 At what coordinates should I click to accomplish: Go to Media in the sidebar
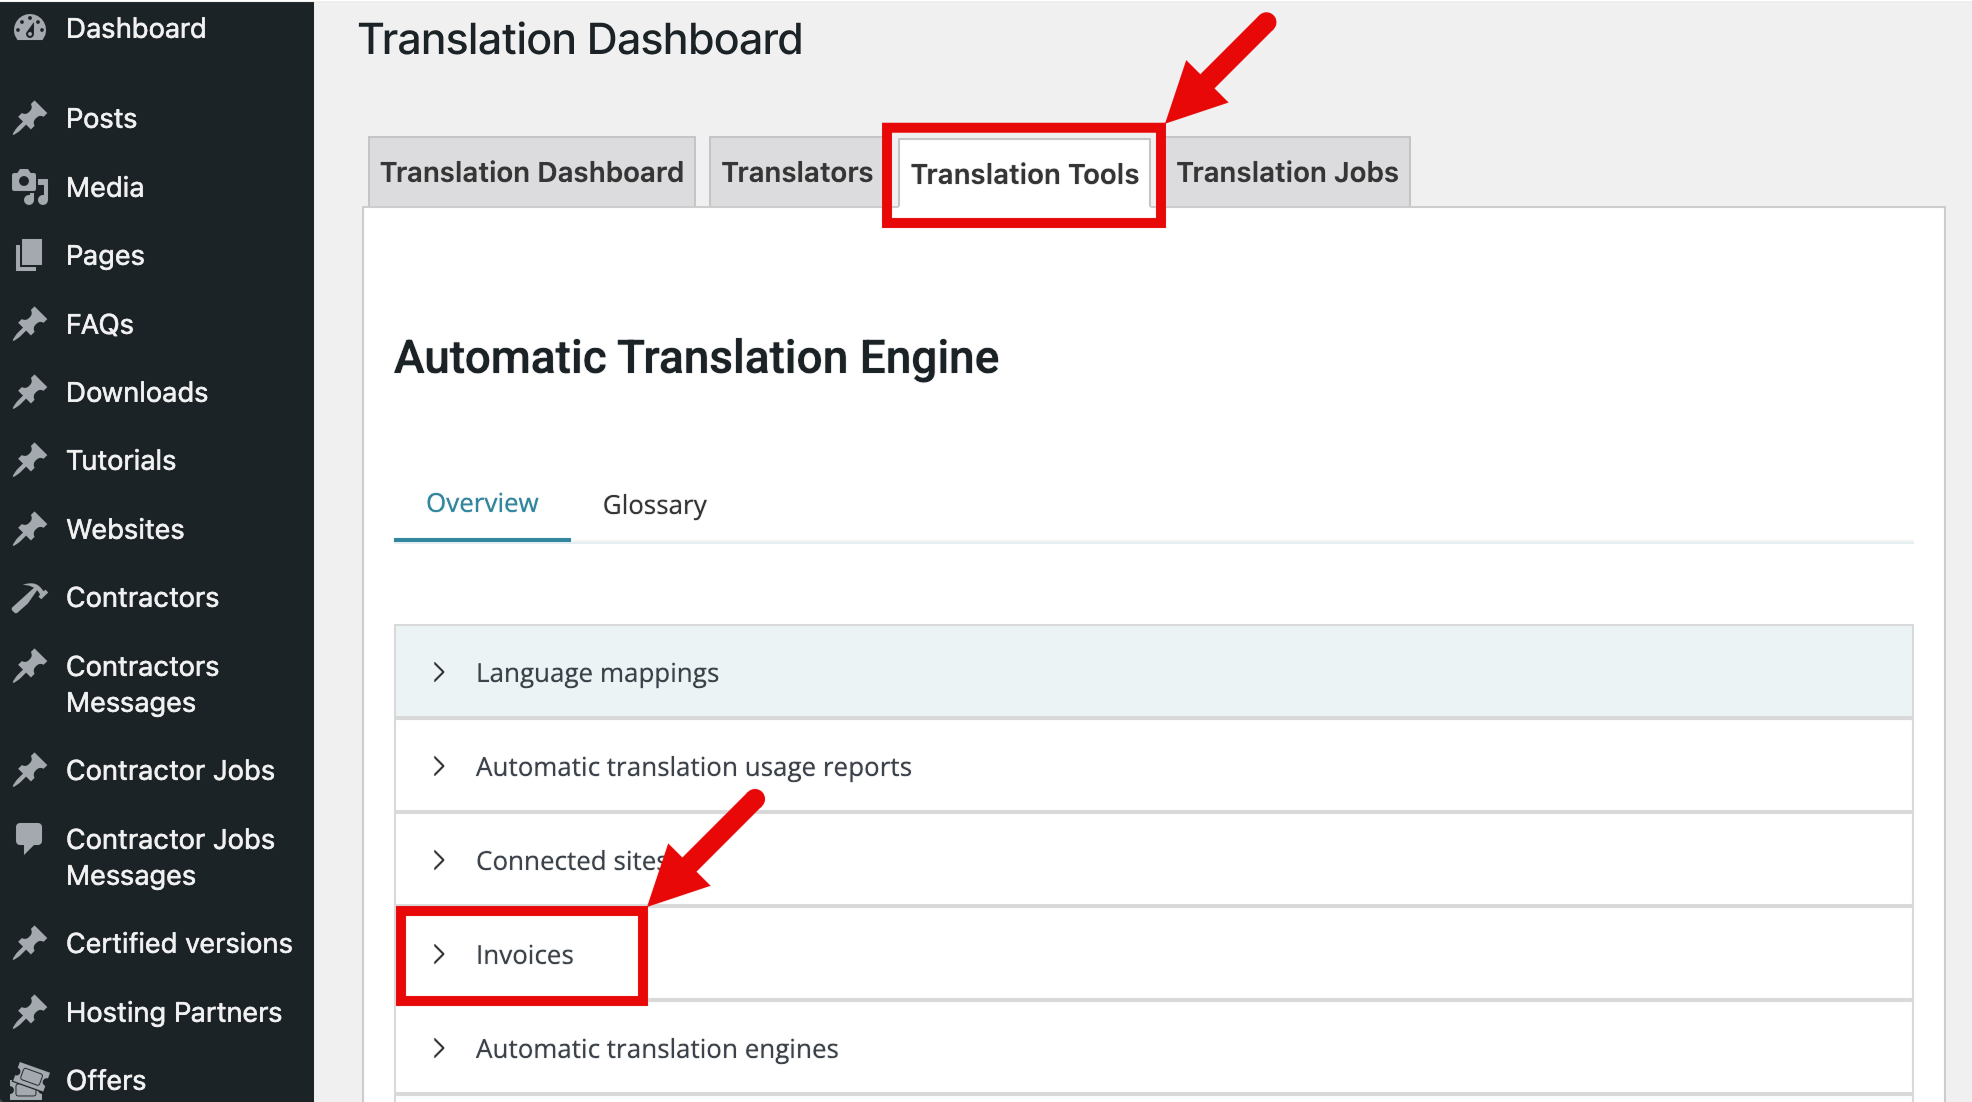click(105, 187)
